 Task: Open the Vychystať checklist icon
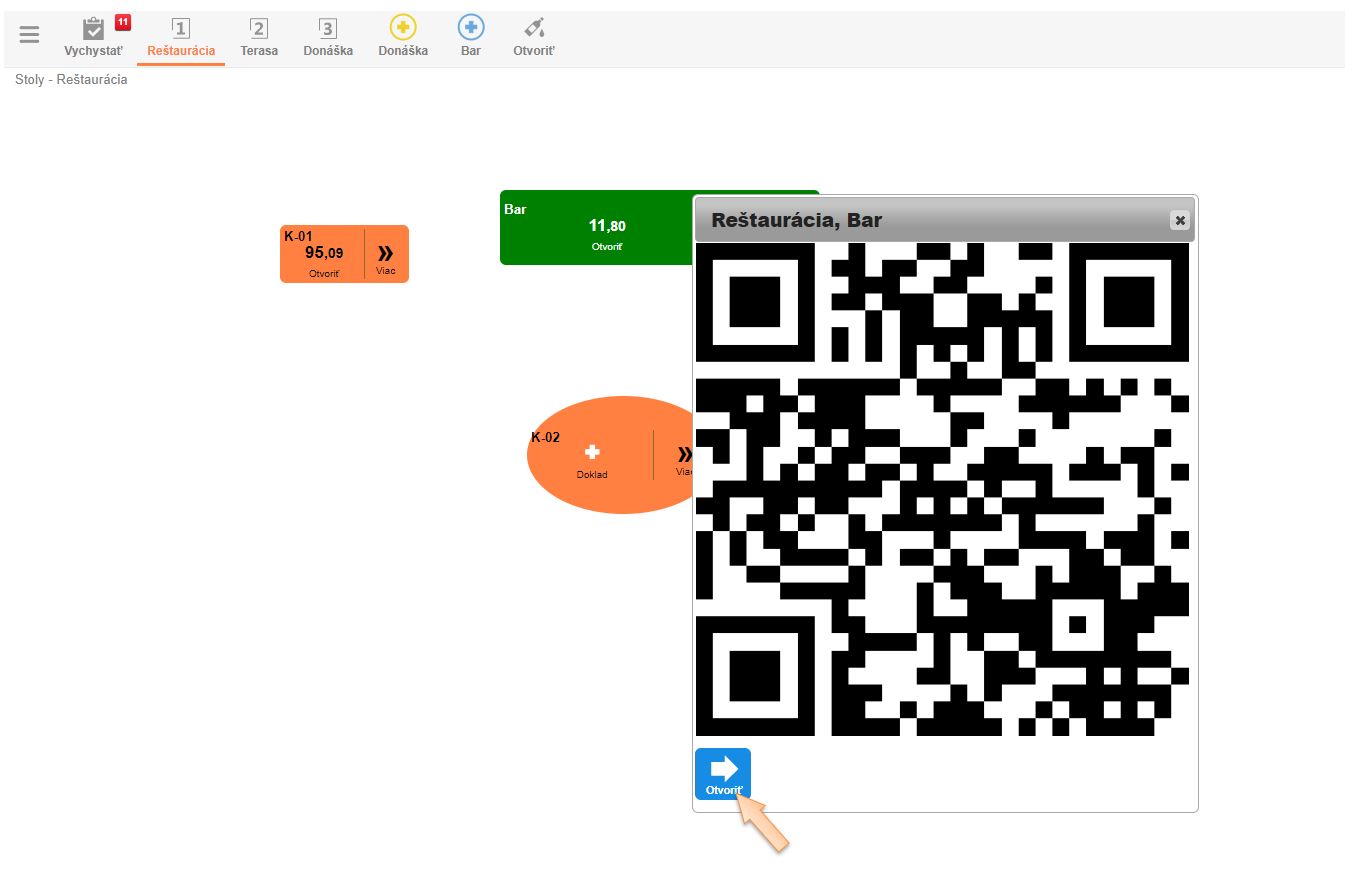[93, 30]
